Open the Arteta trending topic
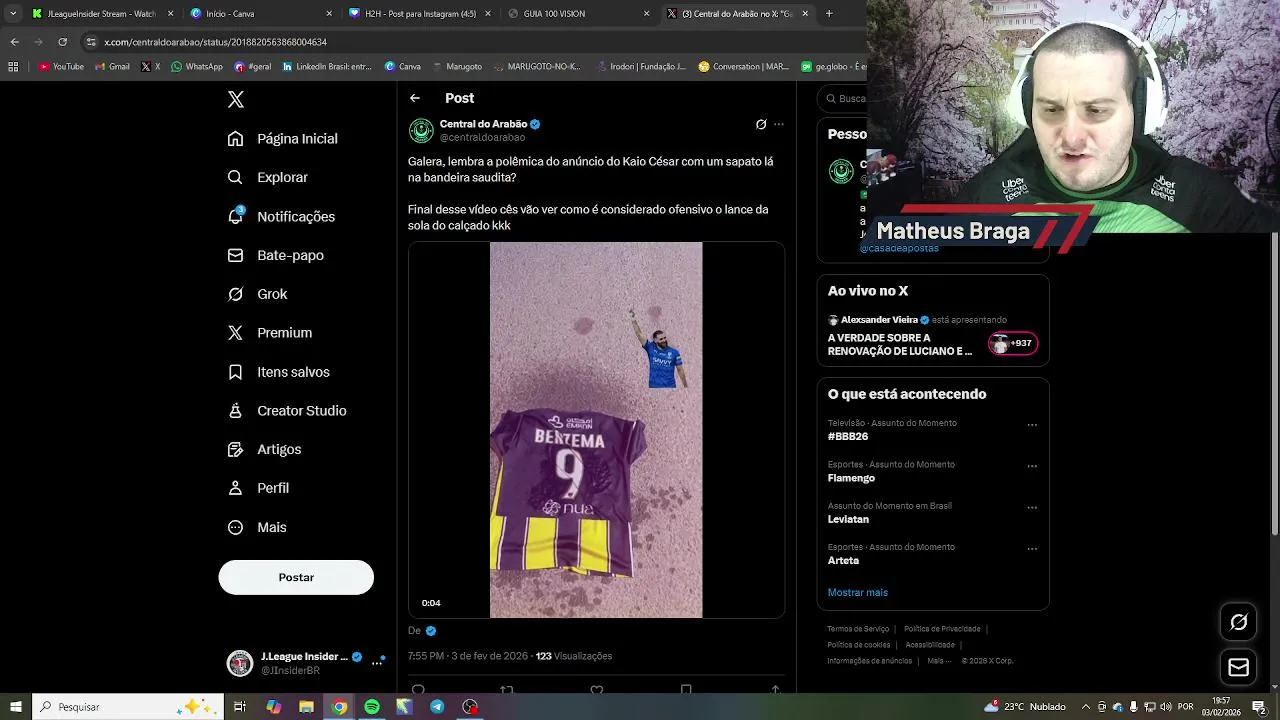The height and width of the screenshot is (720, 1280). (x=843, y=560)
